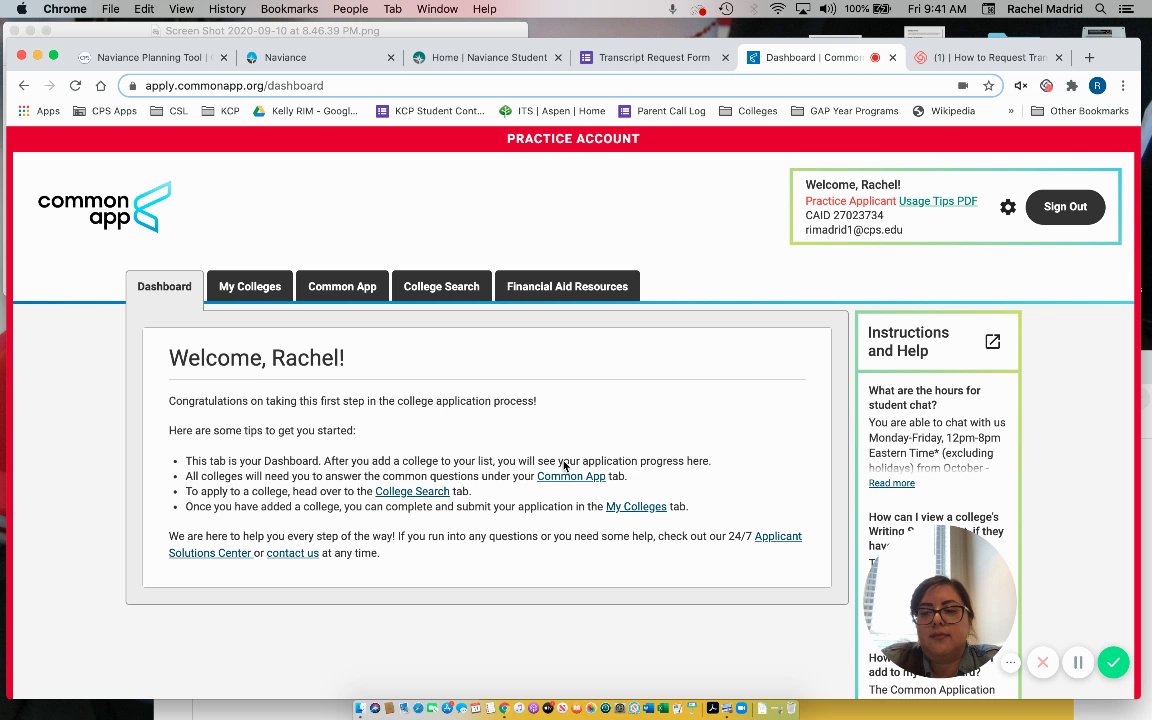Click the webcam video bubble
This screenshot has height=720, width=1152.
pyautogui.click(x=941, y=601)
